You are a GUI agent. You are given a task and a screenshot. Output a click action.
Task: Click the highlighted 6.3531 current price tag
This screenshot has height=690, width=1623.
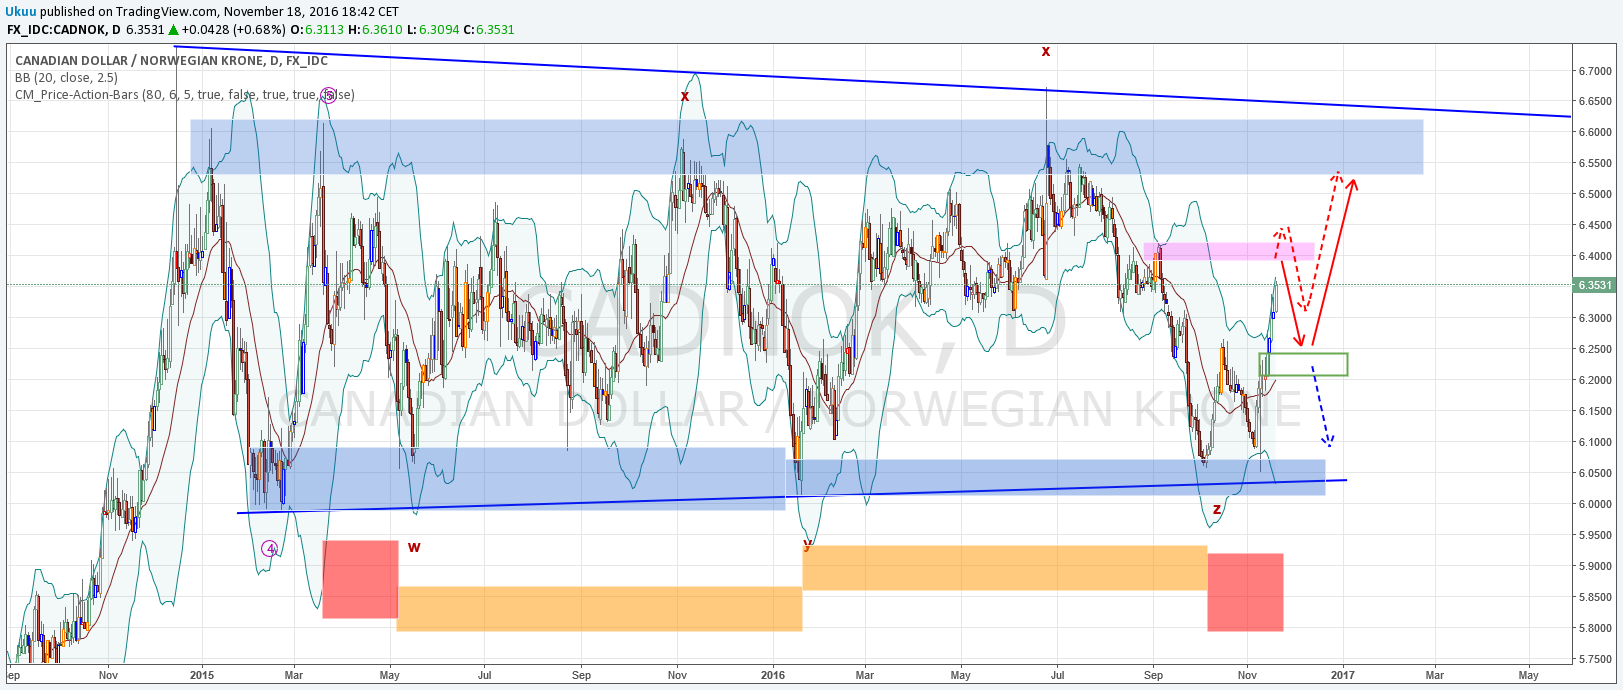coord(1595,285)
